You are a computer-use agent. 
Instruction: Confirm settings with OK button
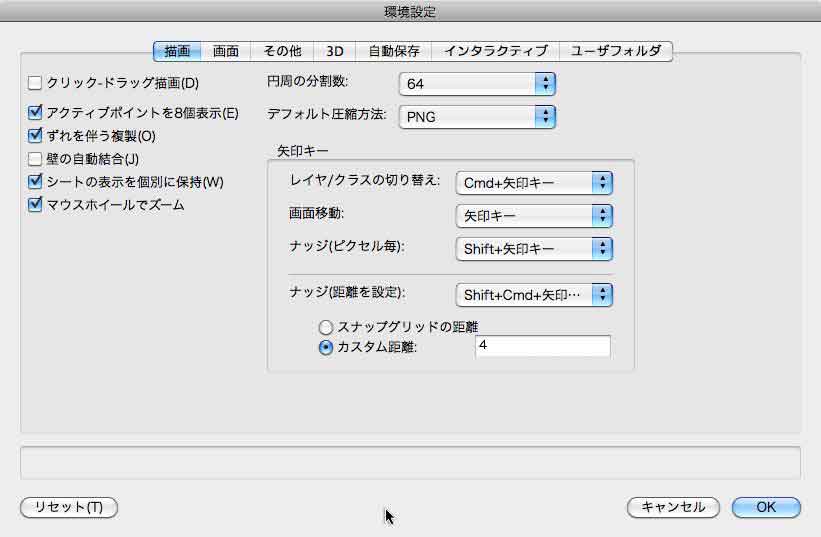pos(765,507)
